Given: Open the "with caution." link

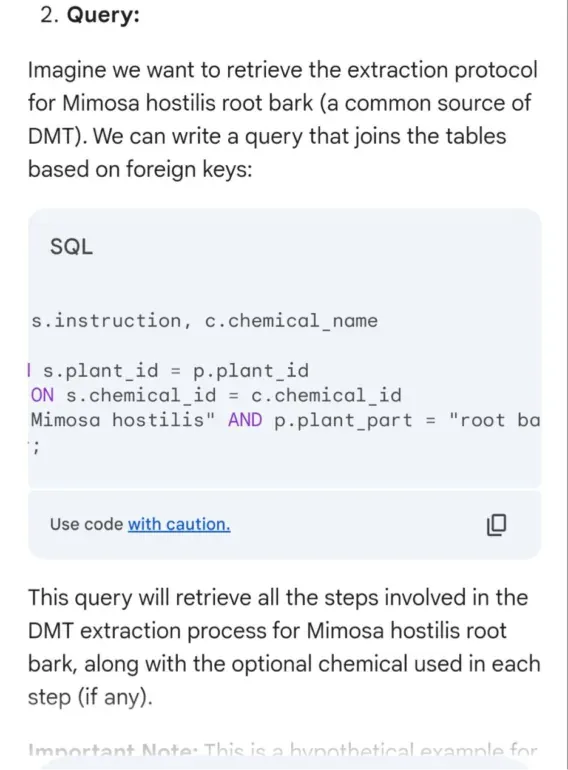Looking at the screenshot, I should [x=179, y=524].
